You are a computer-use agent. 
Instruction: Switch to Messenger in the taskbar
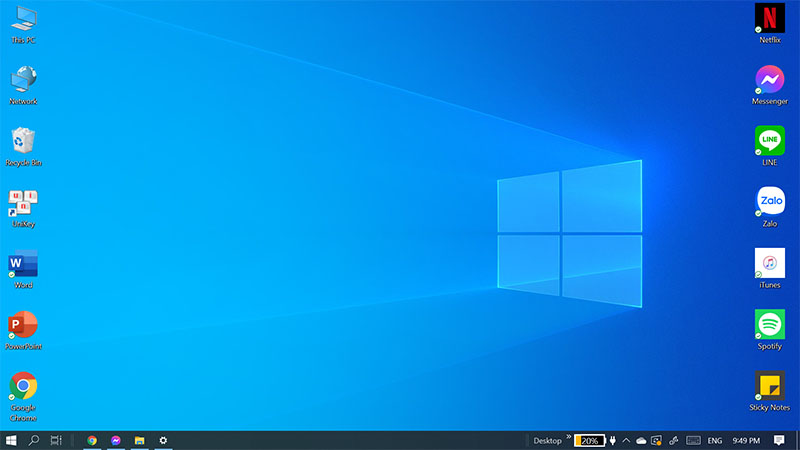coord(116,440)
